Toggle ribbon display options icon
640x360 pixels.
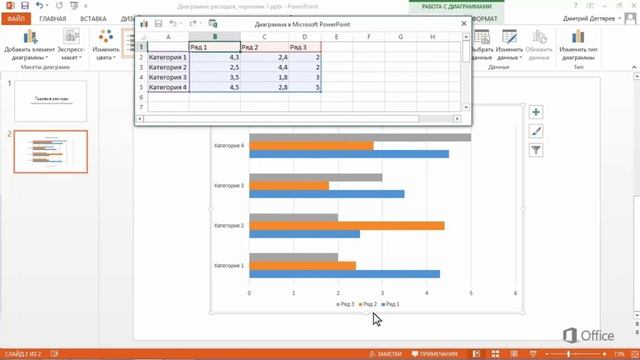tap(590, 6)
